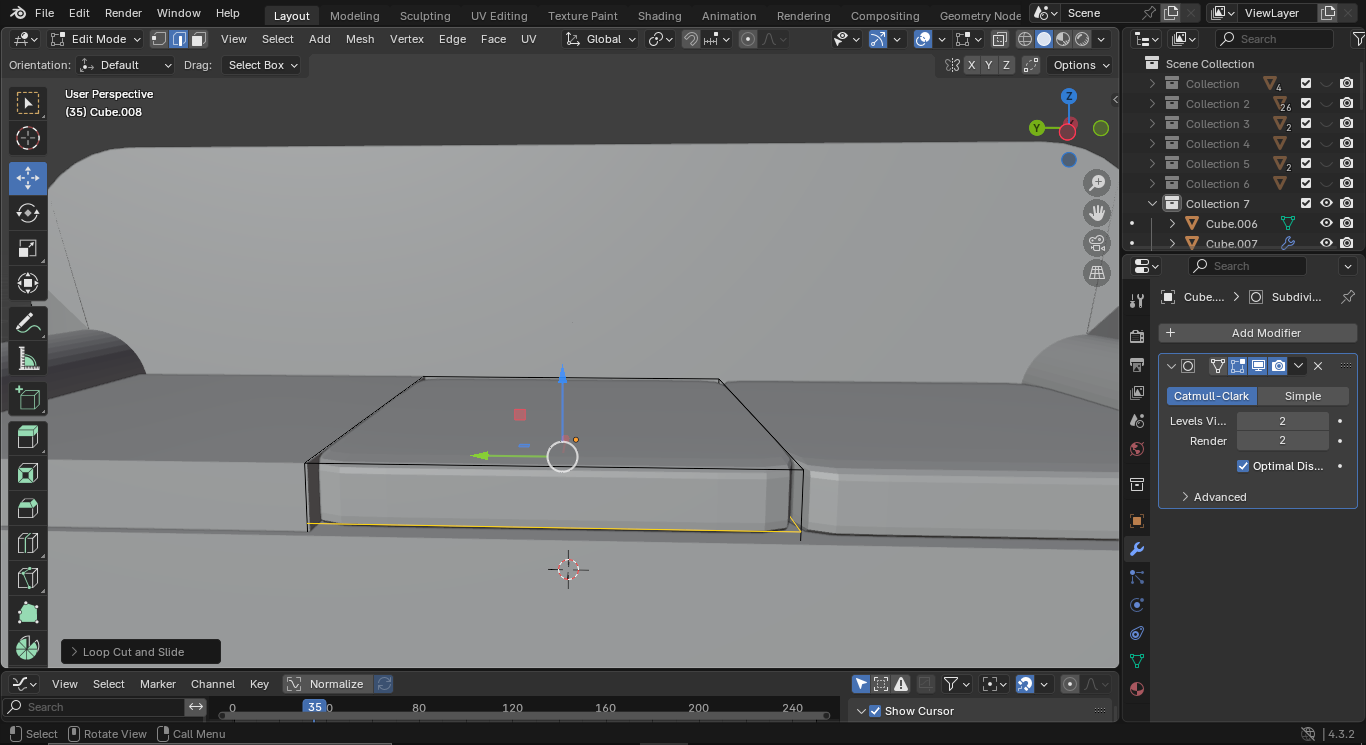
Task: Open the Render menu
Action: coord(123,13)
